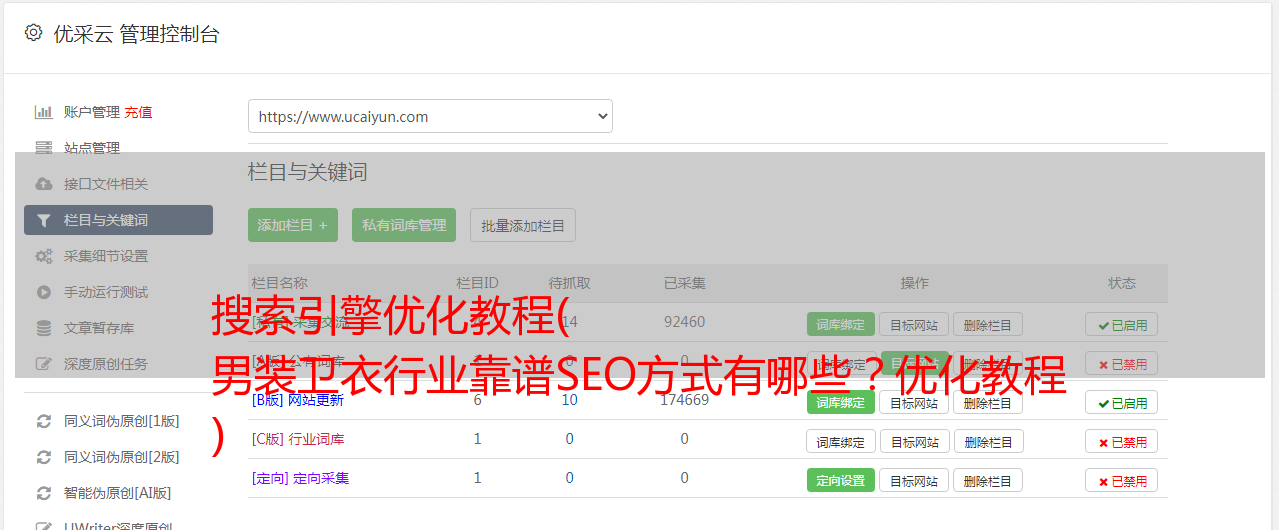Viewport: 1279px width, 530px height.
Task: Open 账户管理 via its bar chart icon
Action: point(43,112)
